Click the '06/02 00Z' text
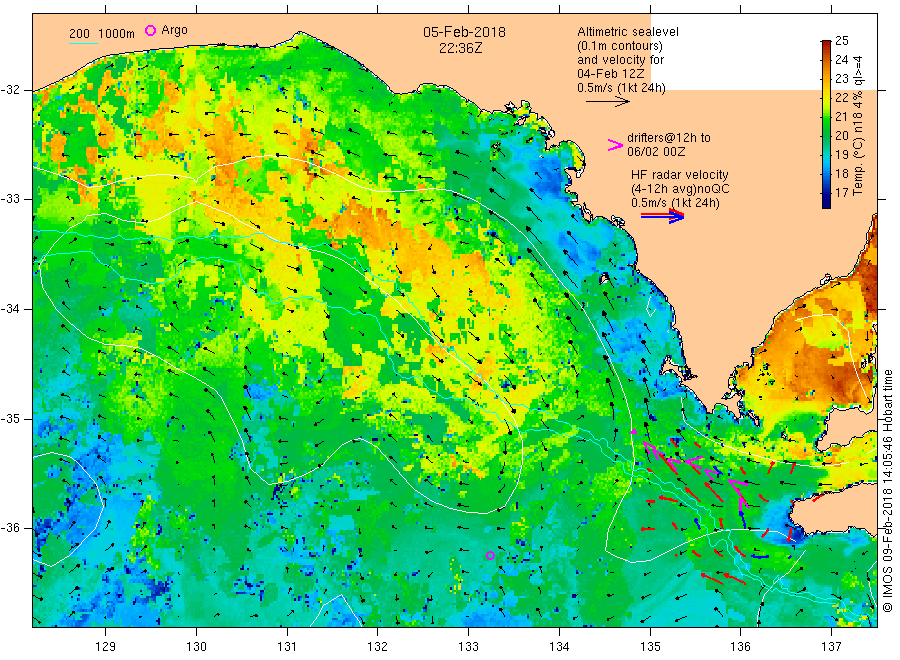Screen dimensions: 900x660 click(x=656, y=152)
